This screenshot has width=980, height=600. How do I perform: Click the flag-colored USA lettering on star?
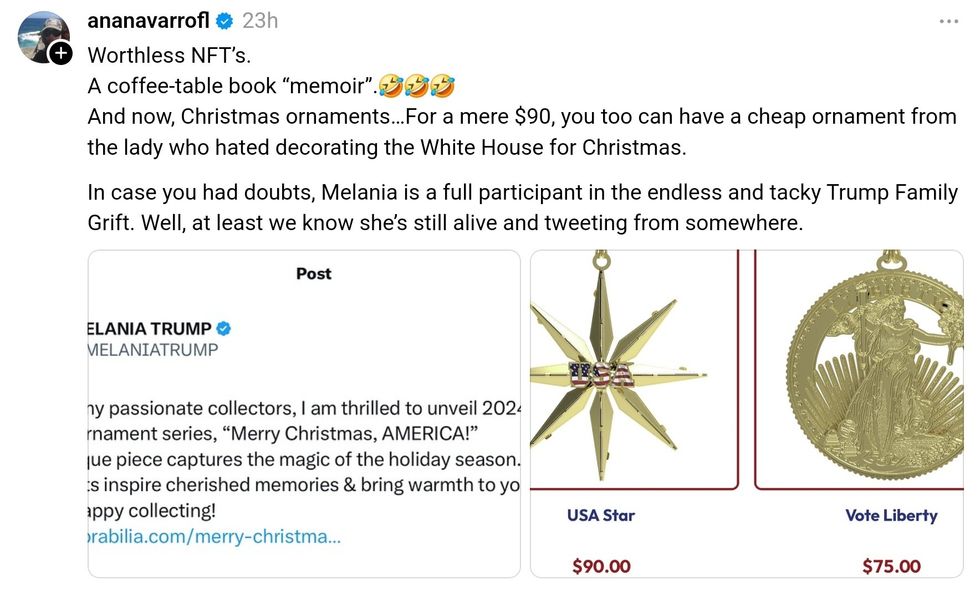[600, 375]
